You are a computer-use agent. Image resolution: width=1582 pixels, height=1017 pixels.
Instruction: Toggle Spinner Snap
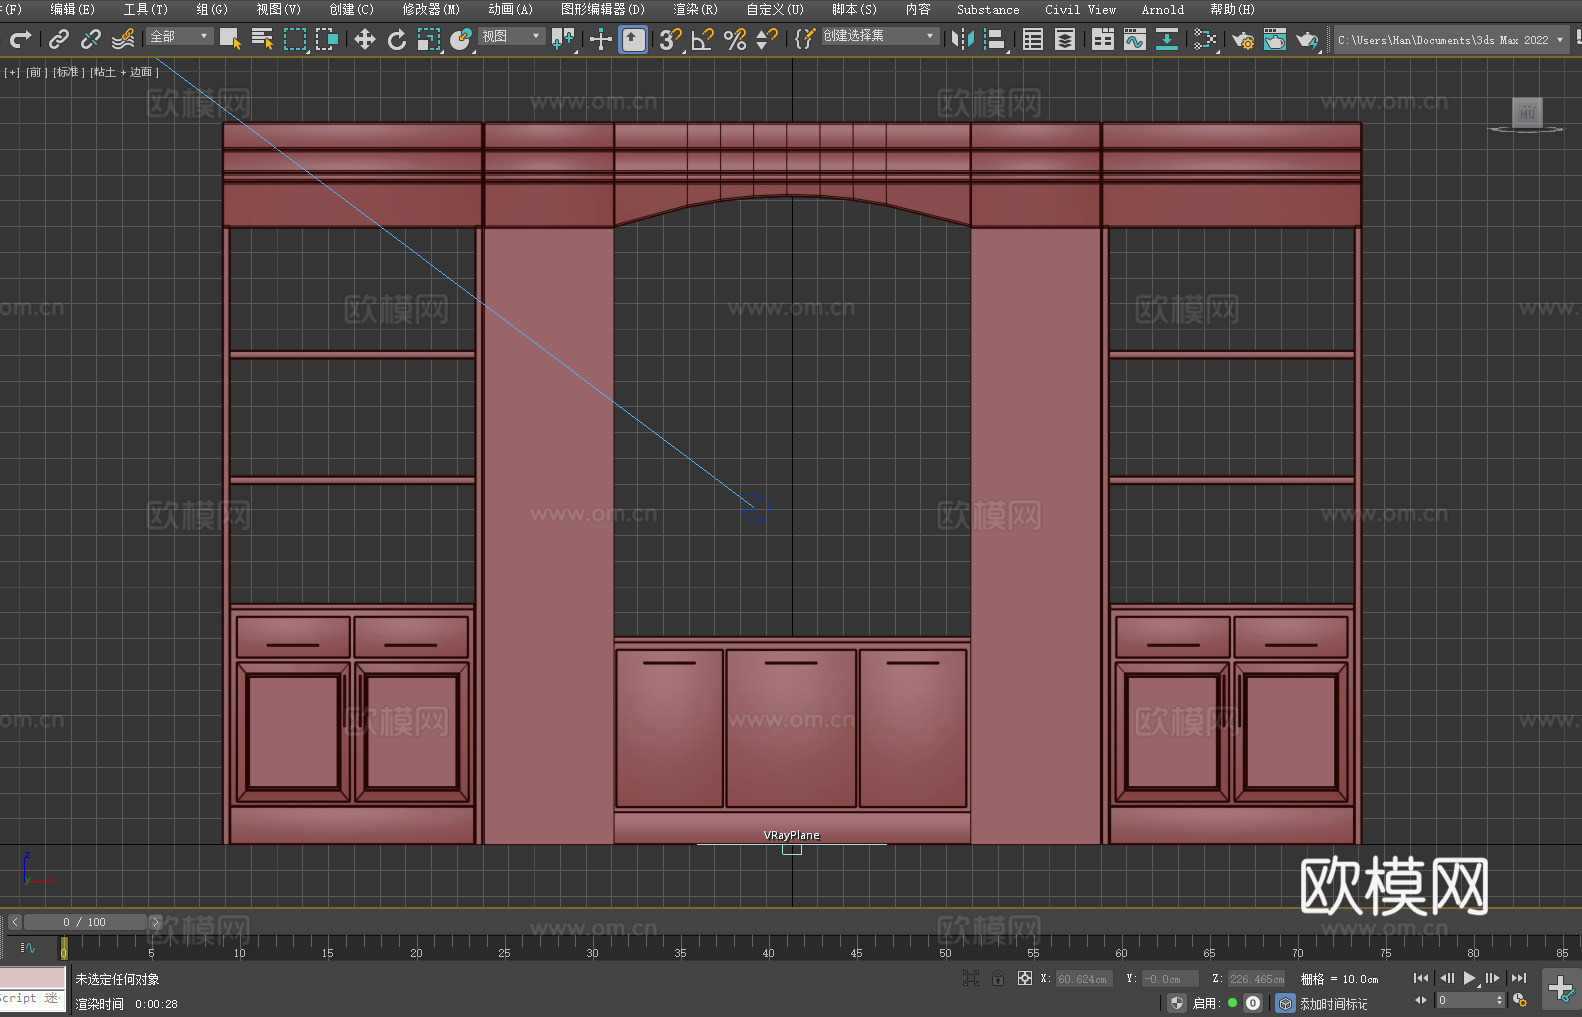click(767, 39)
